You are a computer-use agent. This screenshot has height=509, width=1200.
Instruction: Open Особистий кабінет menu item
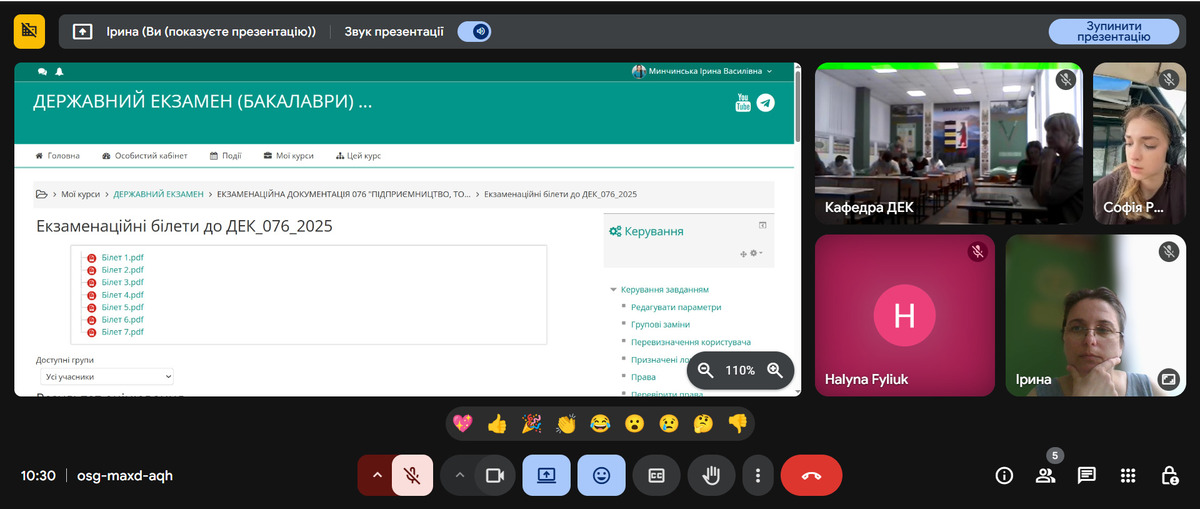pyautogui.click(x=144, y=156)
